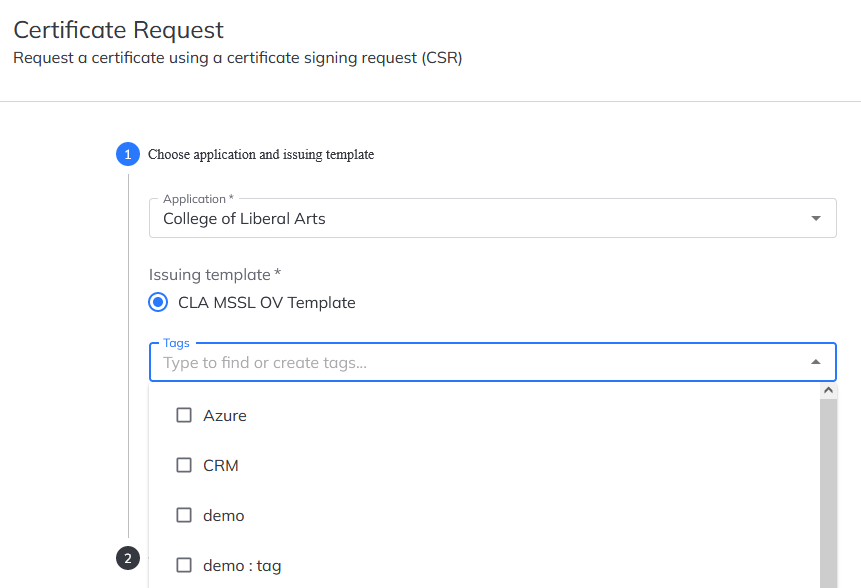Image resolution: width=861 pixels, height=588 pixels.
Task: Select the "demo : tag" option from the list
Action: [241, 565]
